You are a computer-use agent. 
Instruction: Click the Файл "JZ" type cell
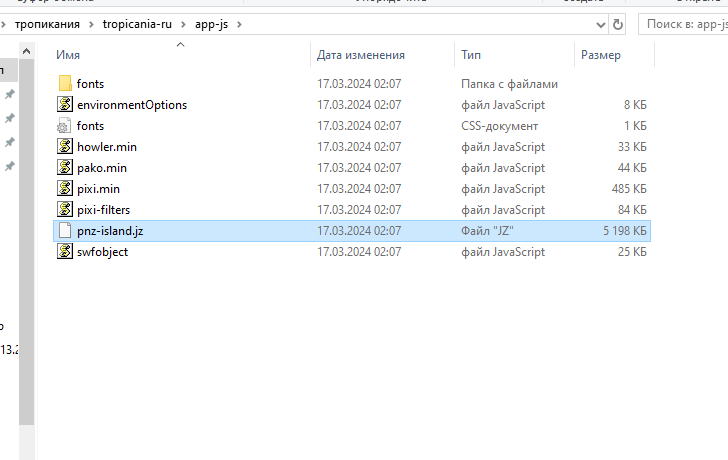click(x=487, y=231)
